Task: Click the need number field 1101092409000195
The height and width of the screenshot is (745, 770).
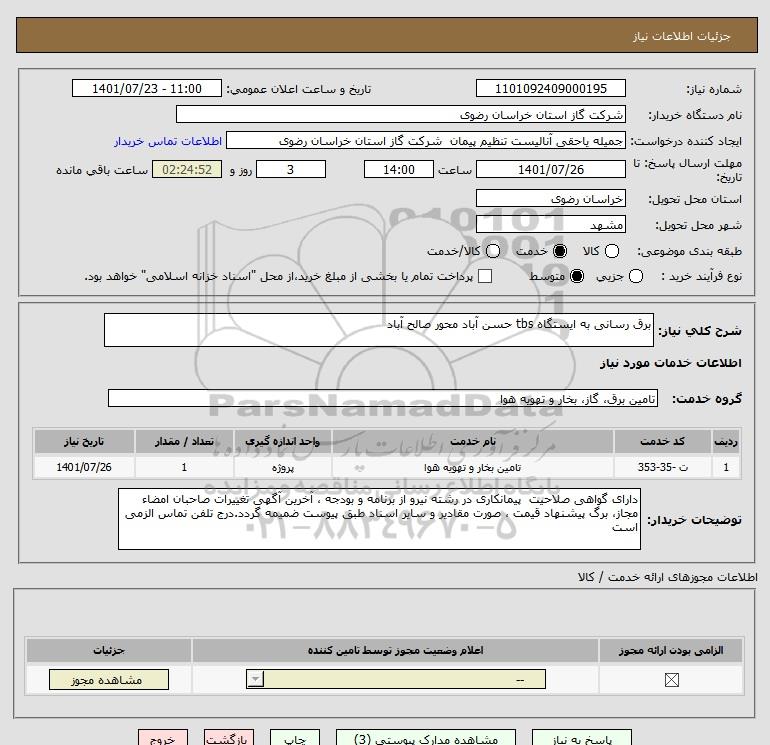Action: [x=550, y=89]
